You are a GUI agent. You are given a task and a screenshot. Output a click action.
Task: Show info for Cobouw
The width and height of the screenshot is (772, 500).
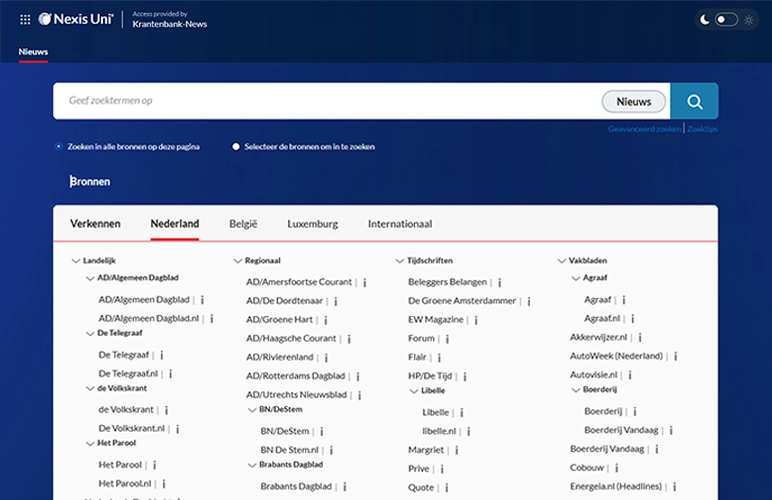[x=616, y=468]
